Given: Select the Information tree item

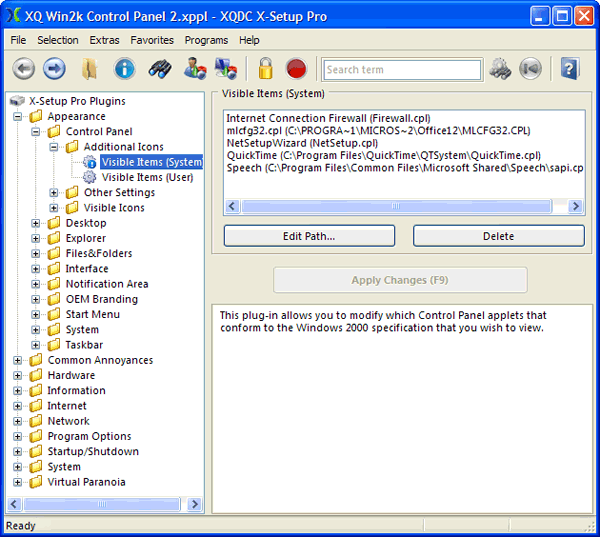Looking at the screenshot, I should coord(76,390).
